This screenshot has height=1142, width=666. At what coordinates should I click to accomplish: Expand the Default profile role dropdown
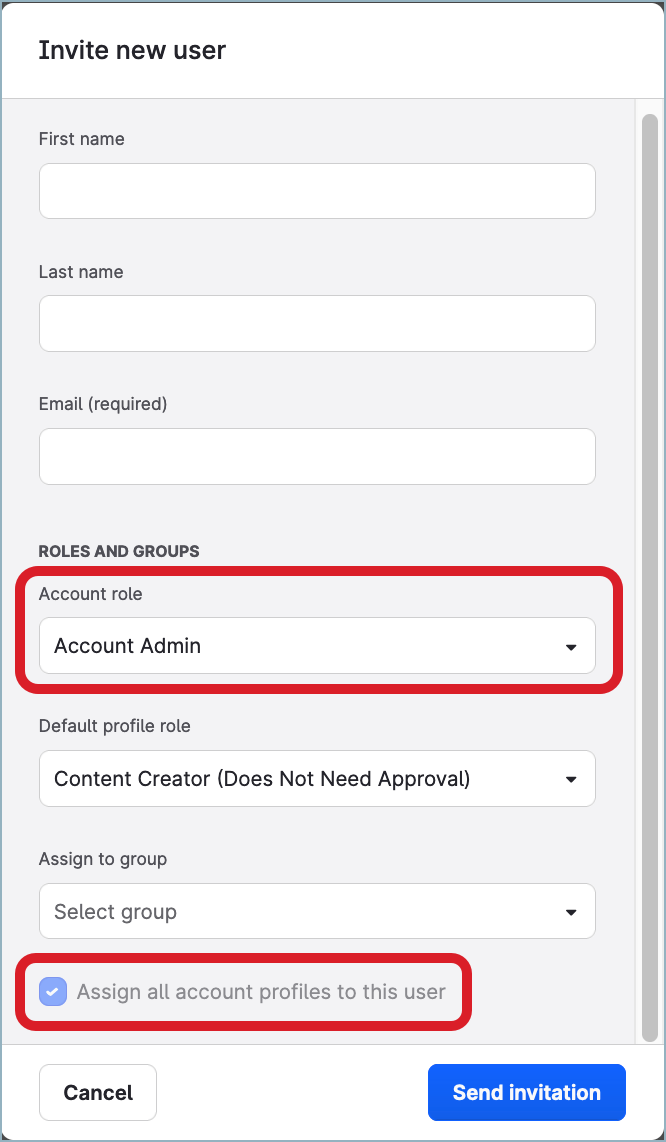pyautogui.click(x=317, y=778)
